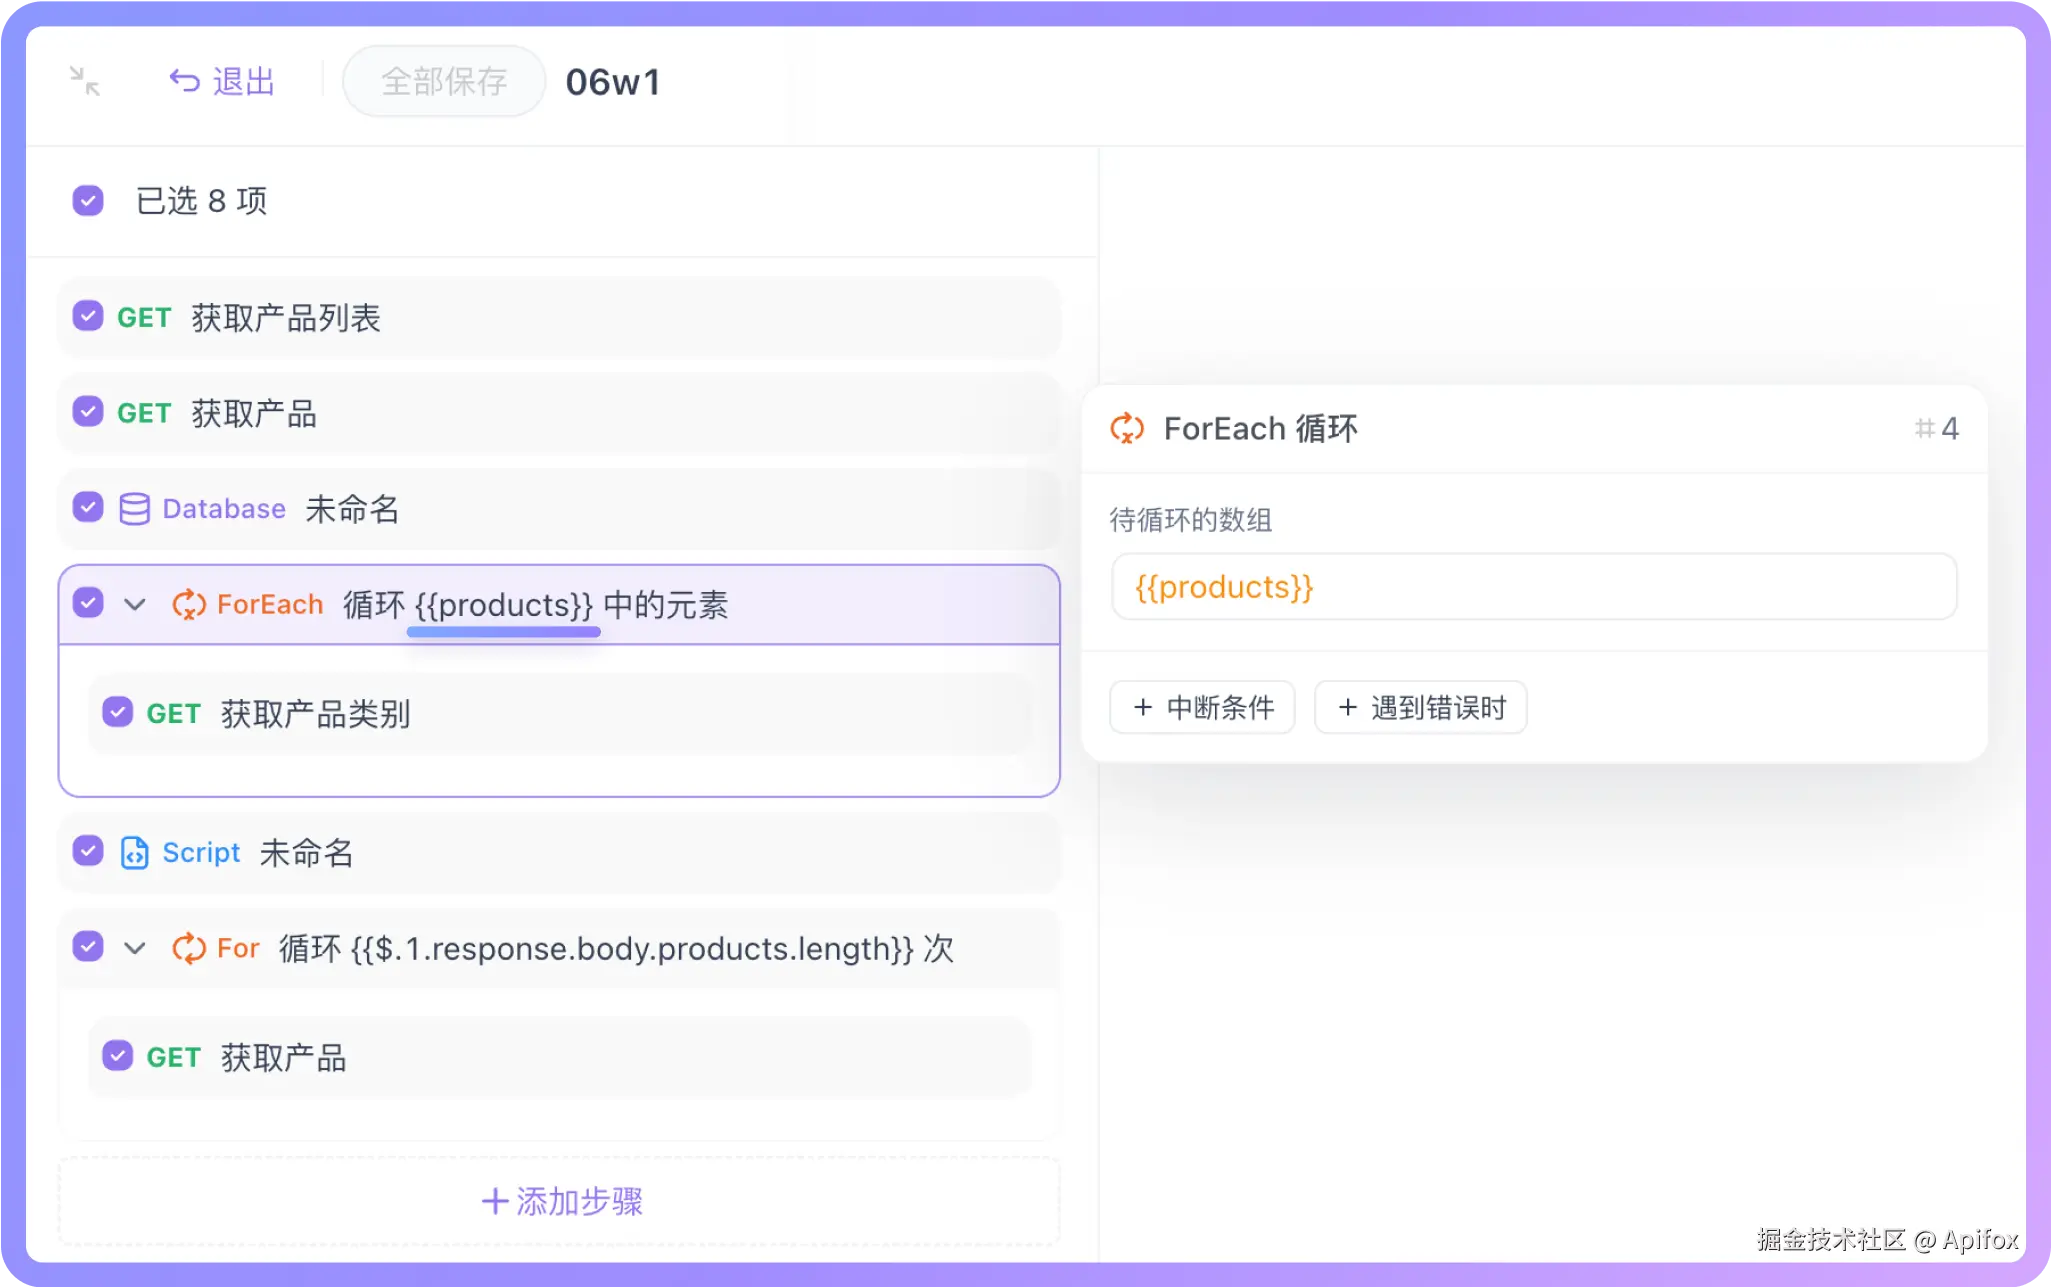Add a 中断条件 break condition
This screenshot has width=2051, height=1287.
pyautogui.click(x=1202, y=708)
